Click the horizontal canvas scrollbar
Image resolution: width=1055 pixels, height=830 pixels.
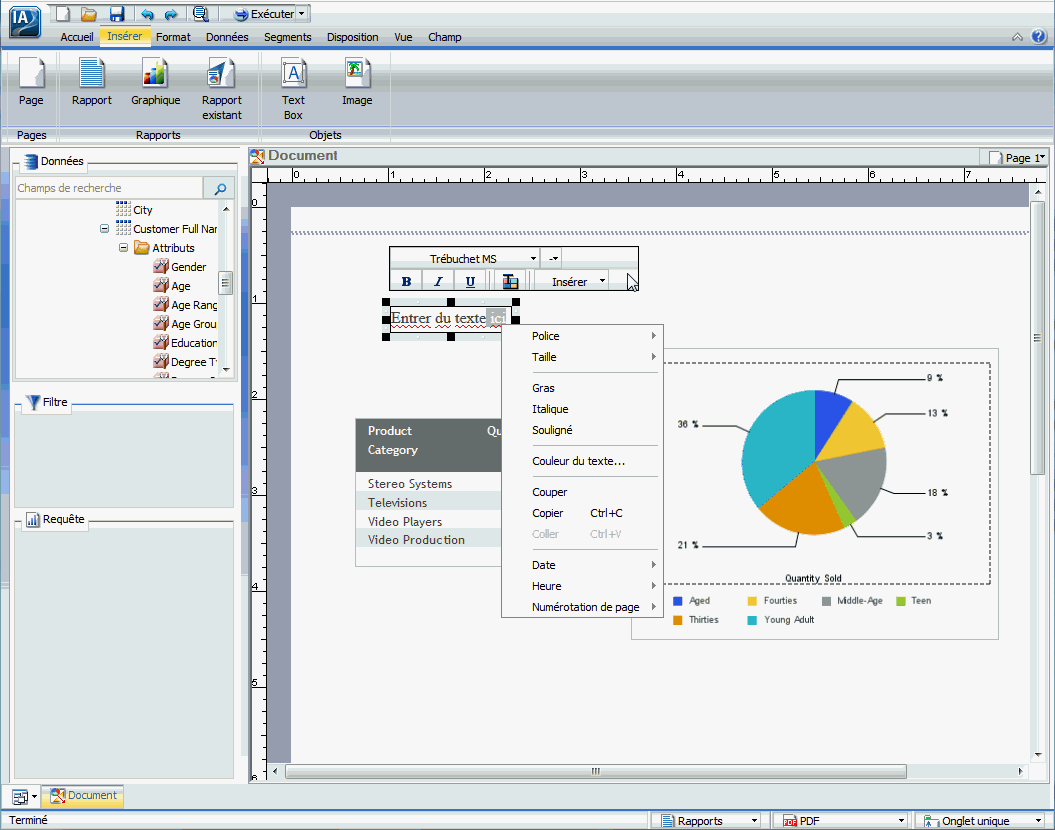tap(595, 771)
